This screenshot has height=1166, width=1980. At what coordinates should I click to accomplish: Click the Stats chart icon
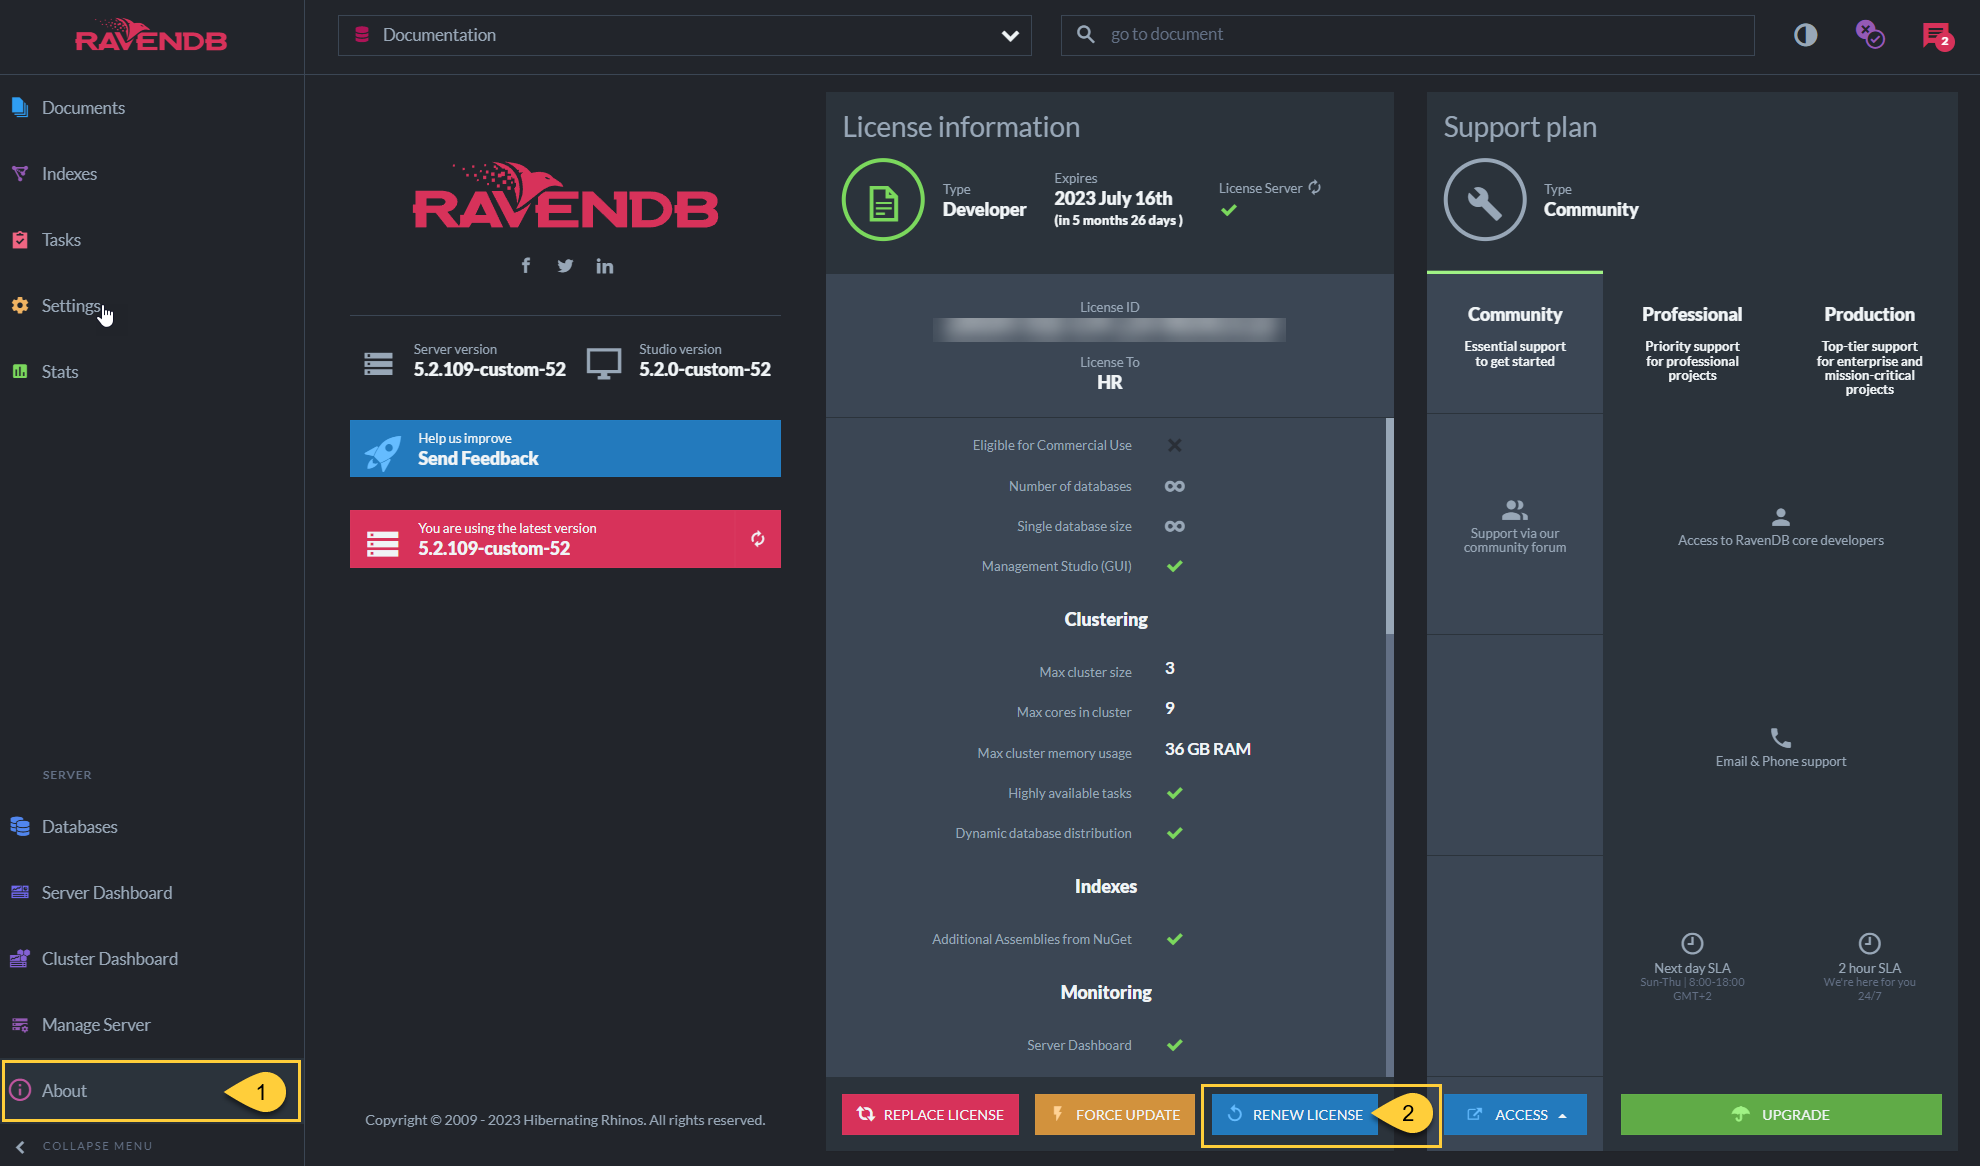pyautogui.click(x=20, y=371)
